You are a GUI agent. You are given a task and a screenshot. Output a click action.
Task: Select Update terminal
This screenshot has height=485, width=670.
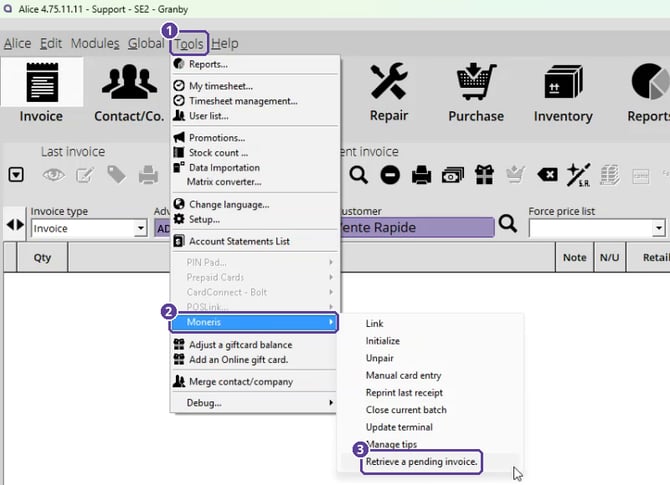click(x=430, y=427)
